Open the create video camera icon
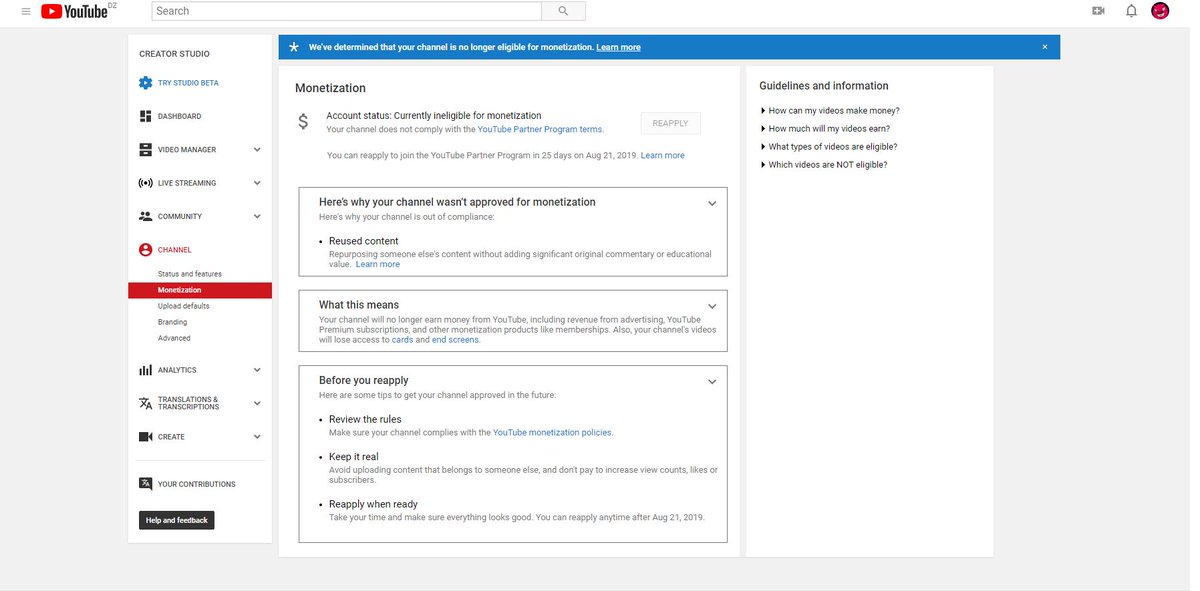This screenshot has width=1200, height=591. 1099,11
